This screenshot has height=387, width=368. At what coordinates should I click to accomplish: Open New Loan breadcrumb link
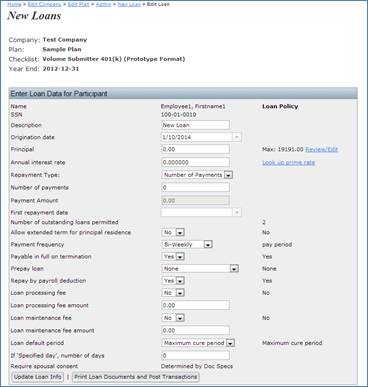point(129,4)
